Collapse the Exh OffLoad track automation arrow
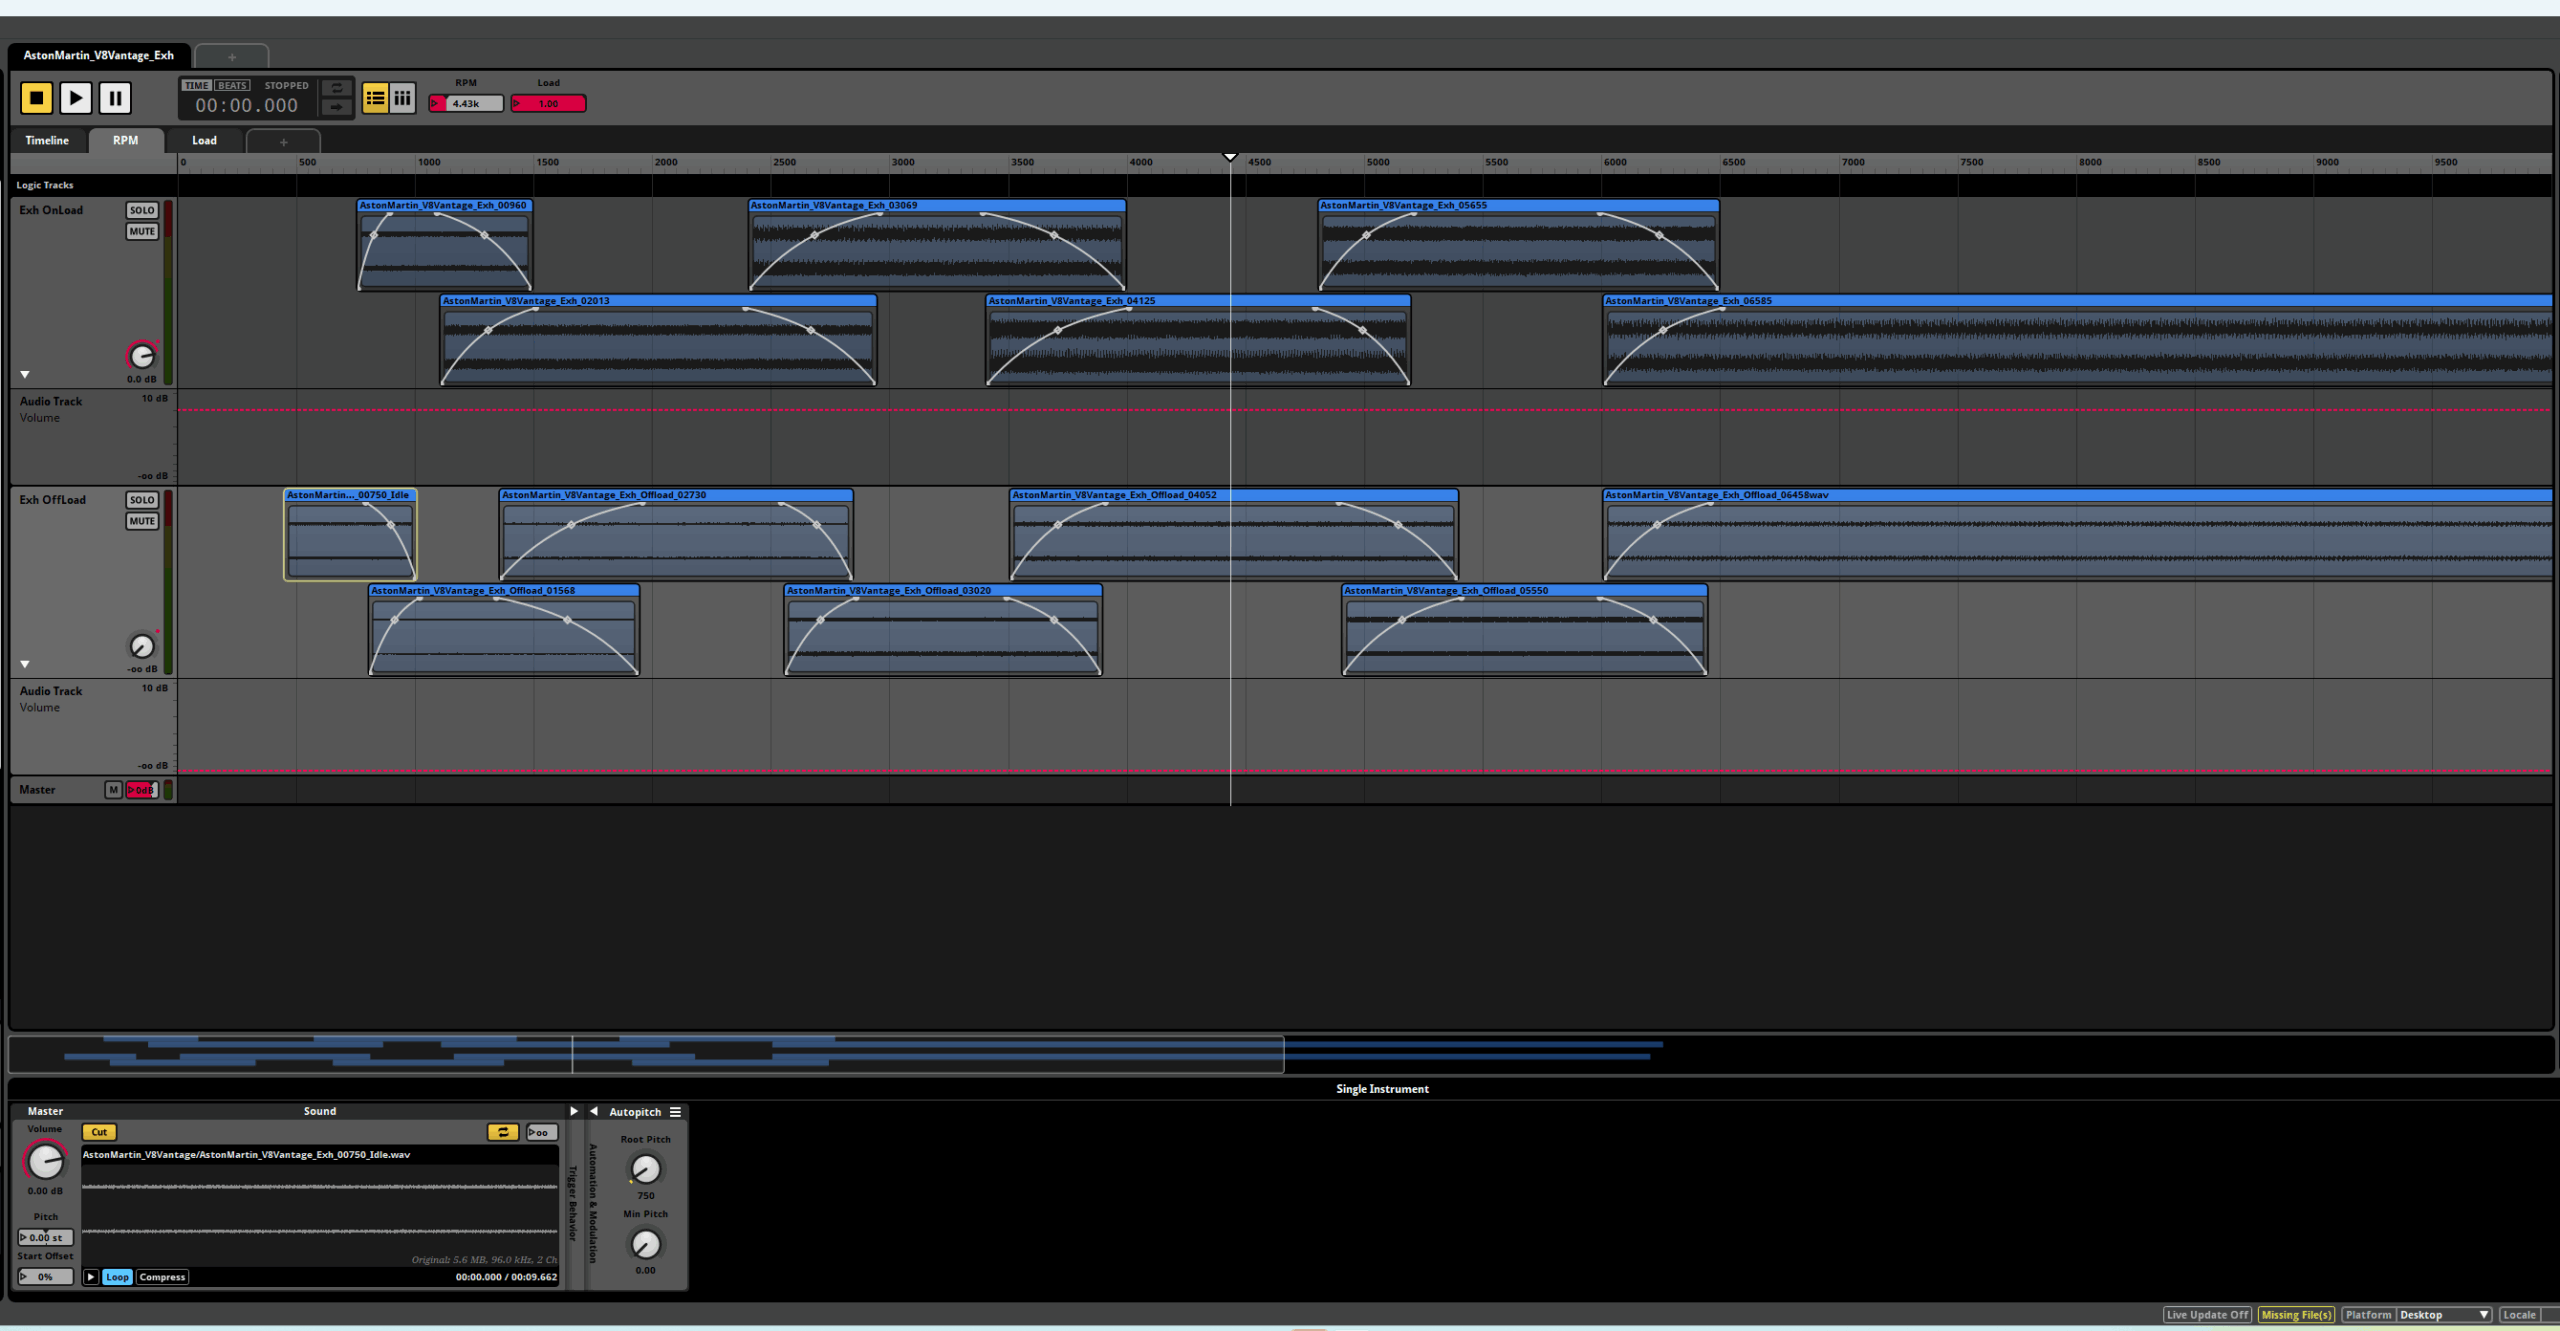 coord(25,664)
